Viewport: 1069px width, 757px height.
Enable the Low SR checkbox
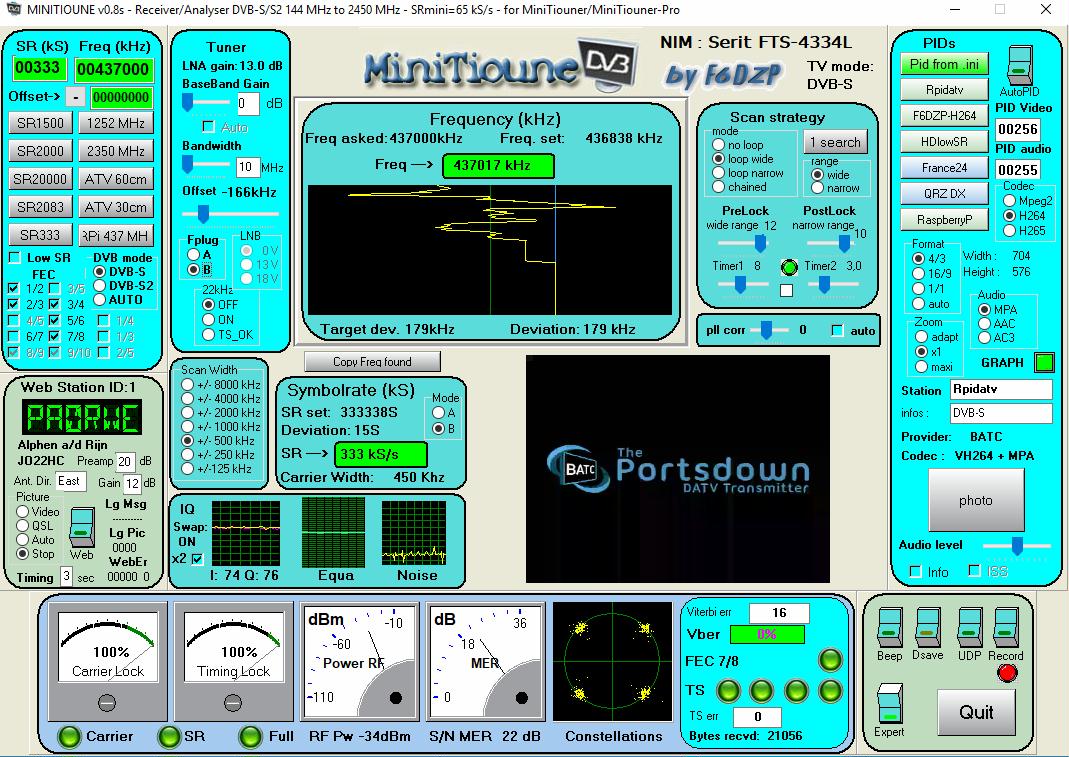click(x=14, y=258)
